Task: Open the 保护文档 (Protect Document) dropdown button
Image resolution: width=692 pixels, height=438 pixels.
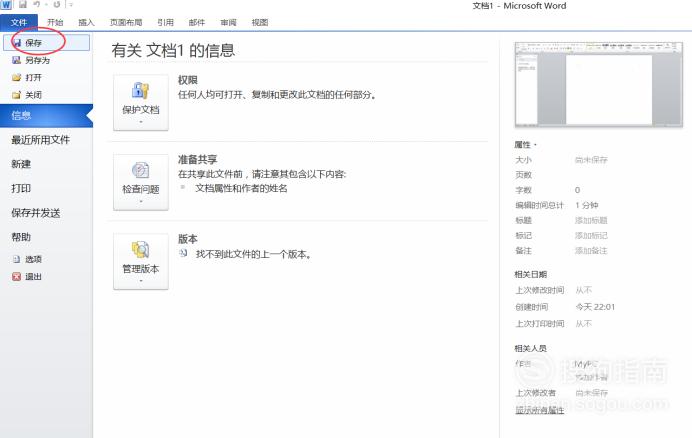Action: coord(141,102)
